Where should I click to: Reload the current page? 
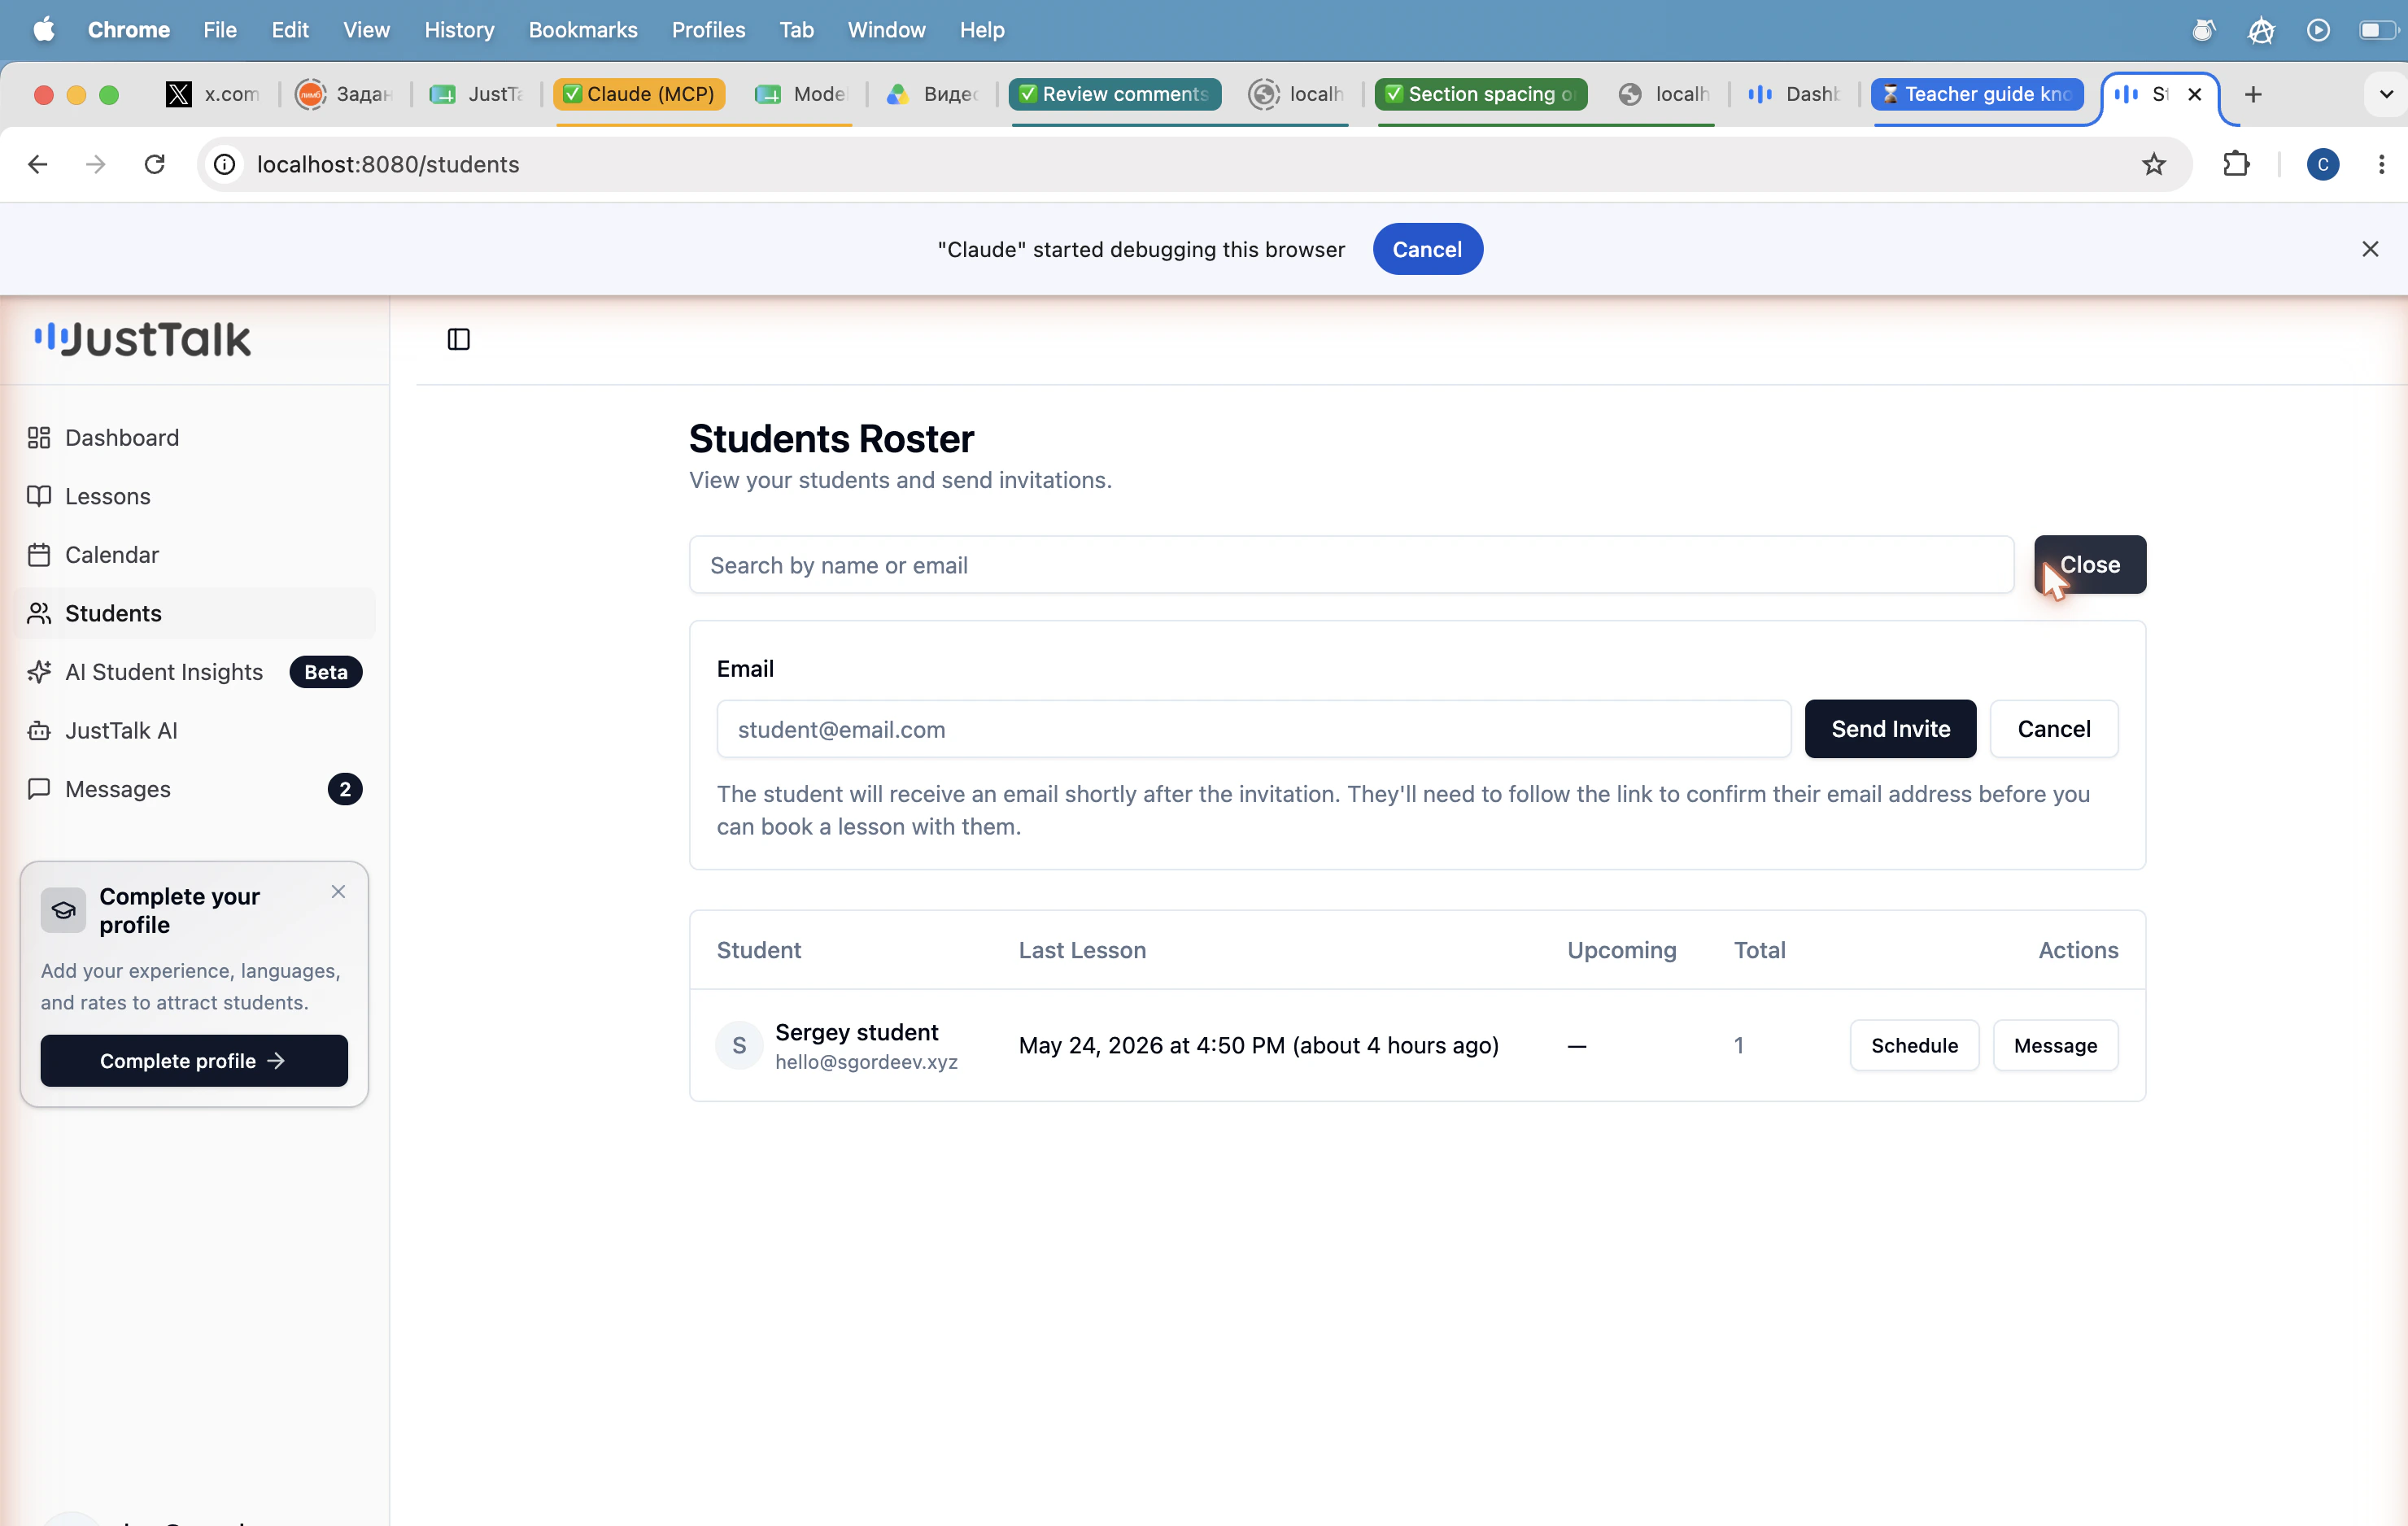coord(154,164)
